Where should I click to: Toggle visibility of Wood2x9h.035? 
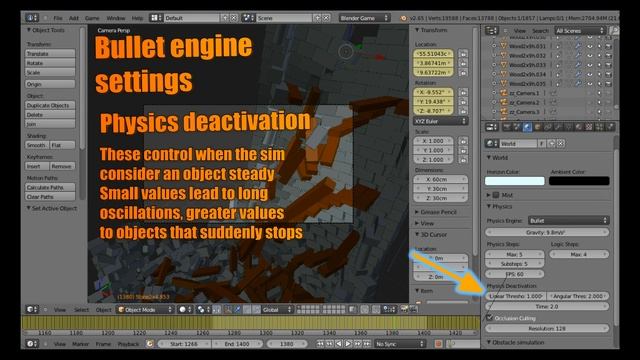pos(590,84)
